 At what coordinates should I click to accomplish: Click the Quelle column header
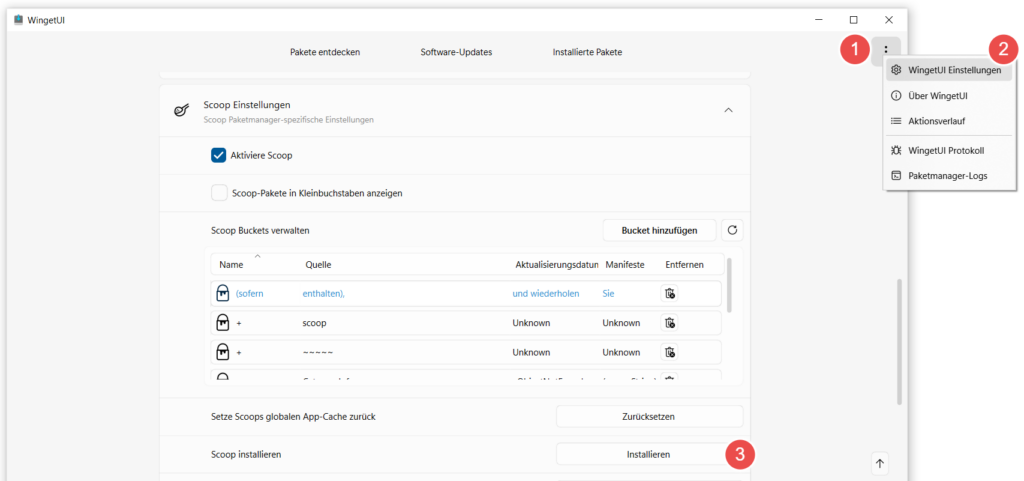318,265
